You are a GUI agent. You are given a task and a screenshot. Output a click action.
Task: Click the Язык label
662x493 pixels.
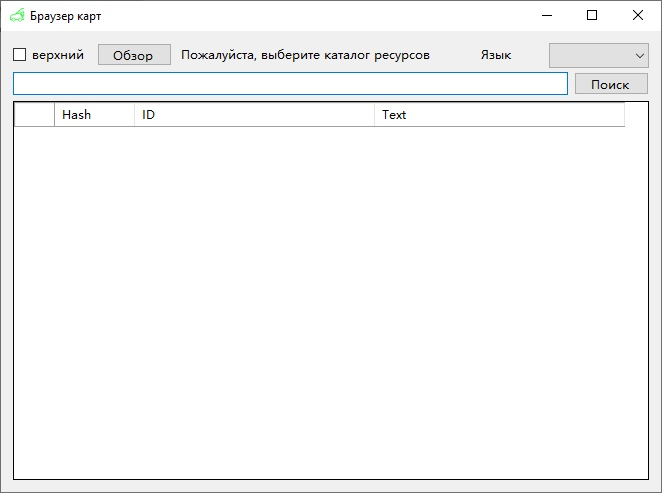[496, 55]
